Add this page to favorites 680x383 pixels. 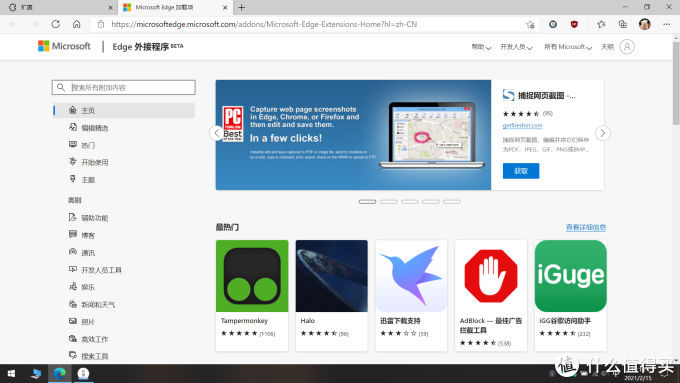[x=530, y=24]
